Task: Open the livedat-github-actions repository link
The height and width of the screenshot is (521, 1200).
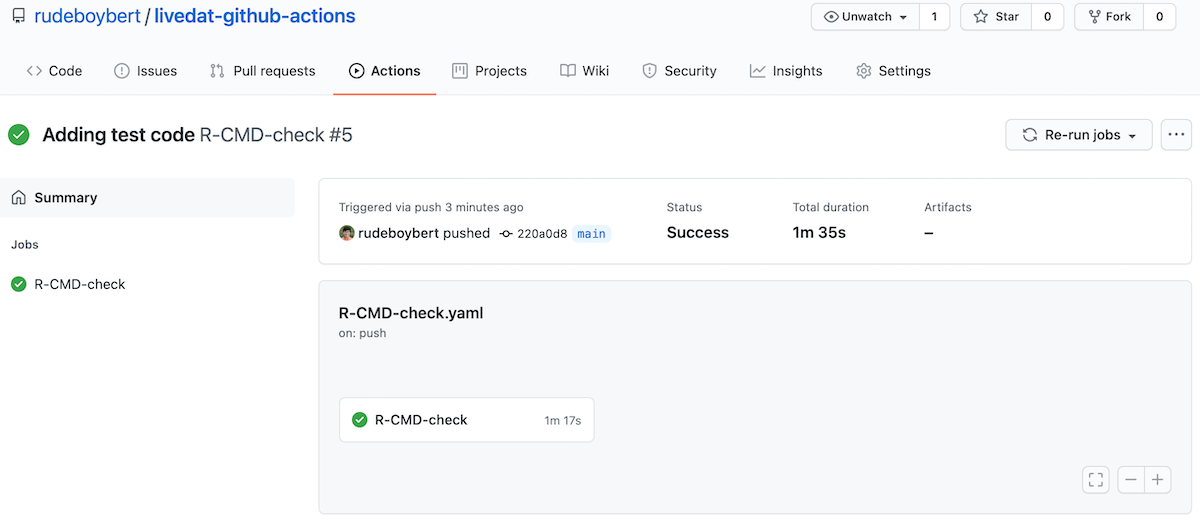Action: [x=255, y=16]
